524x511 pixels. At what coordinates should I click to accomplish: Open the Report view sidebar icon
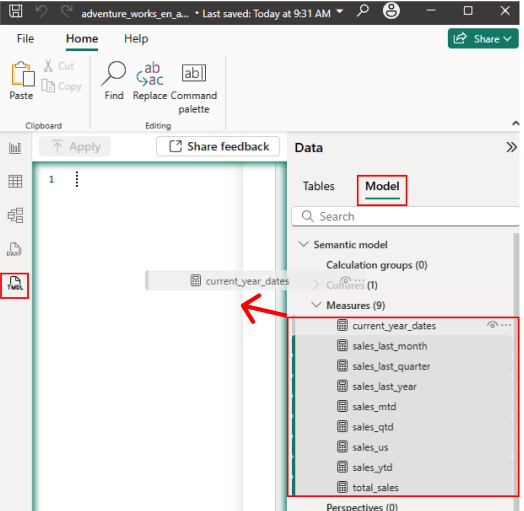[x=15, y=148]
